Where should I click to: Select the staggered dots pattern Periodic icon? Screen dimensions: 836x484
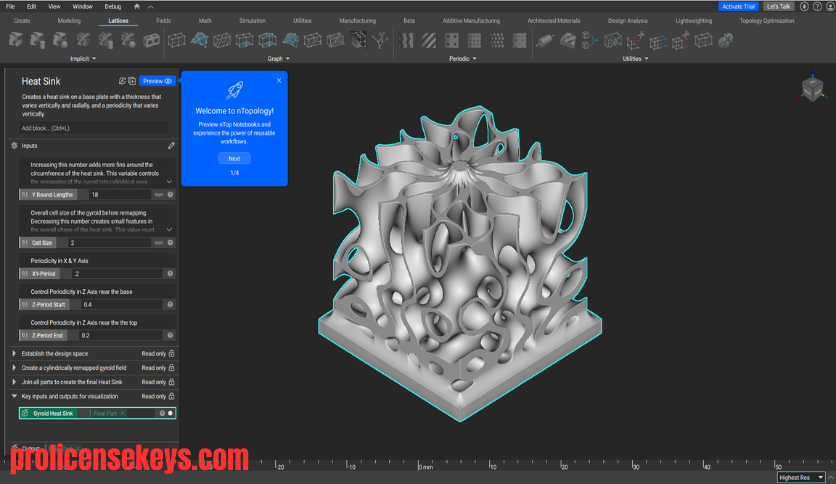point(496,41)
